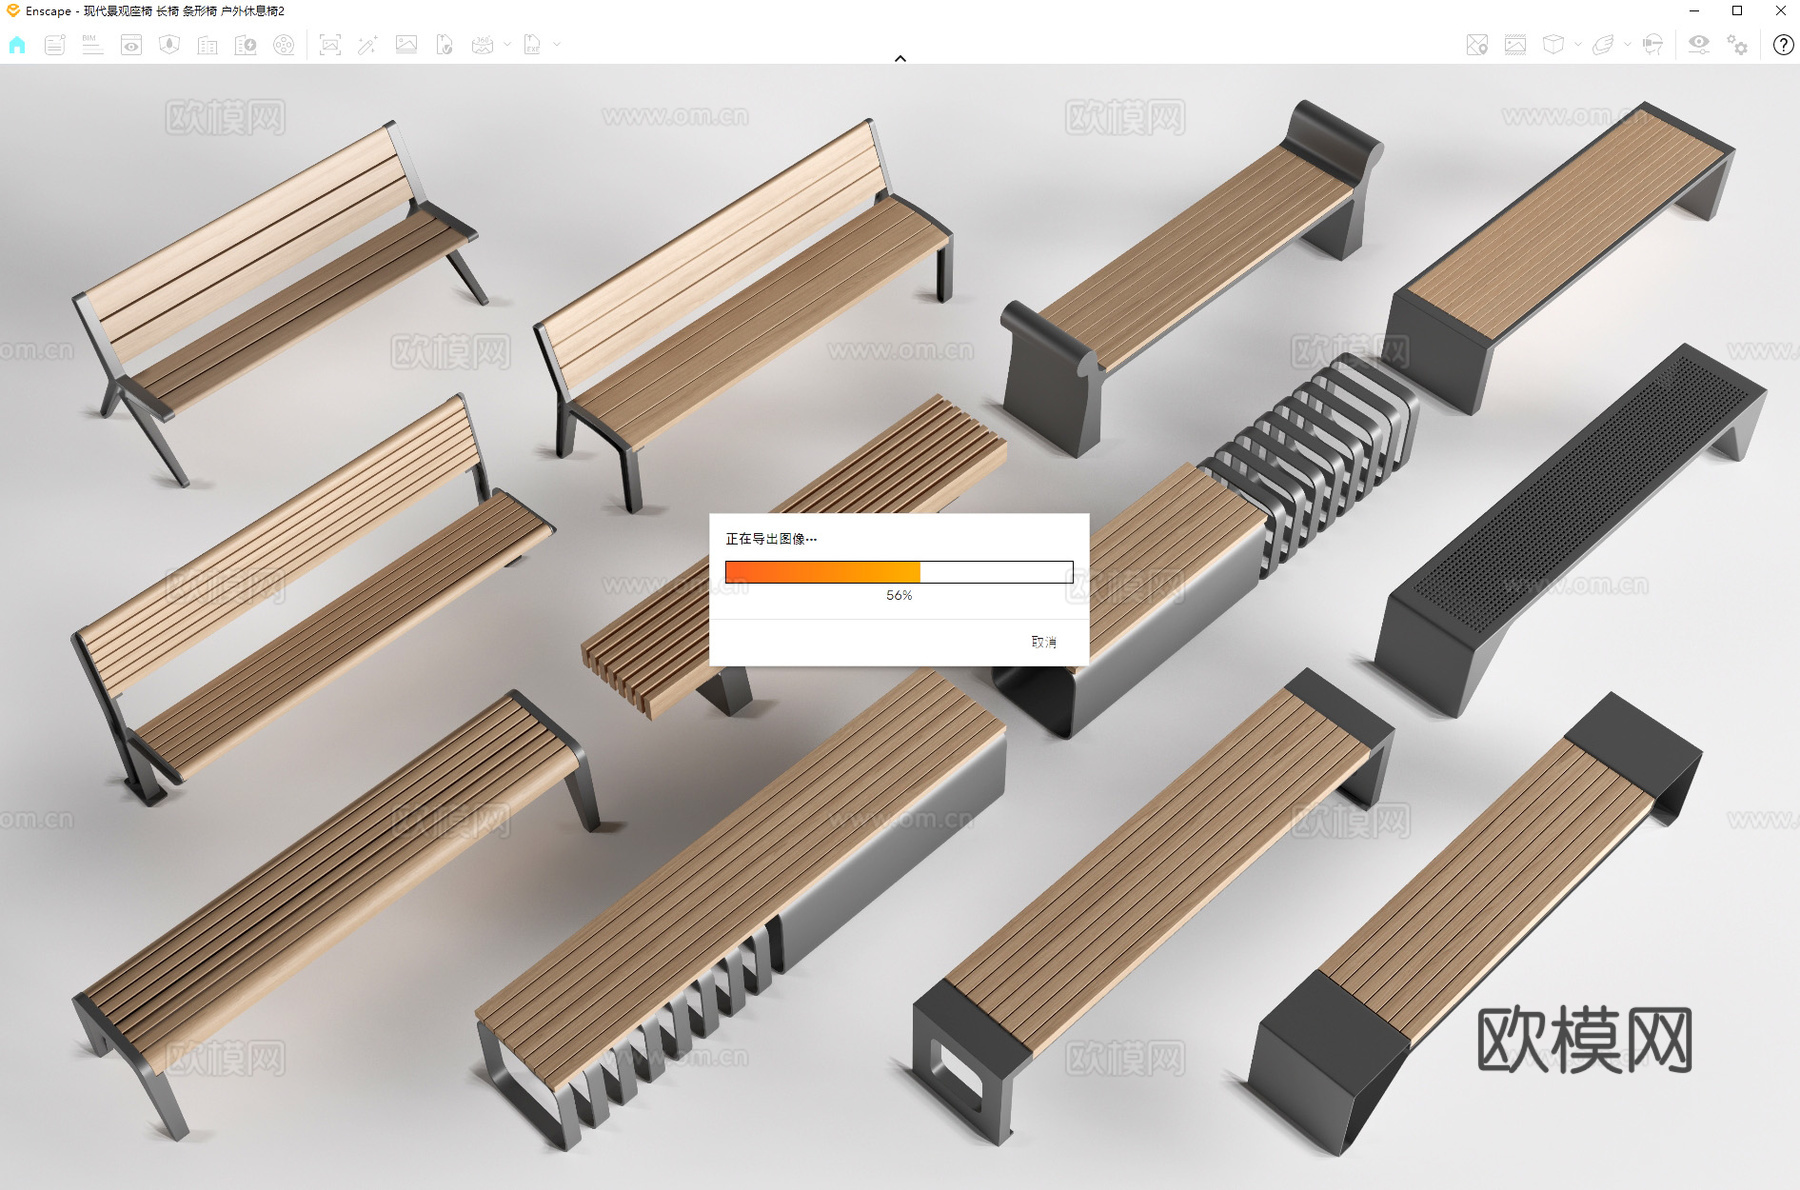
Task: Open the view management eye icon
Action: 131,45
